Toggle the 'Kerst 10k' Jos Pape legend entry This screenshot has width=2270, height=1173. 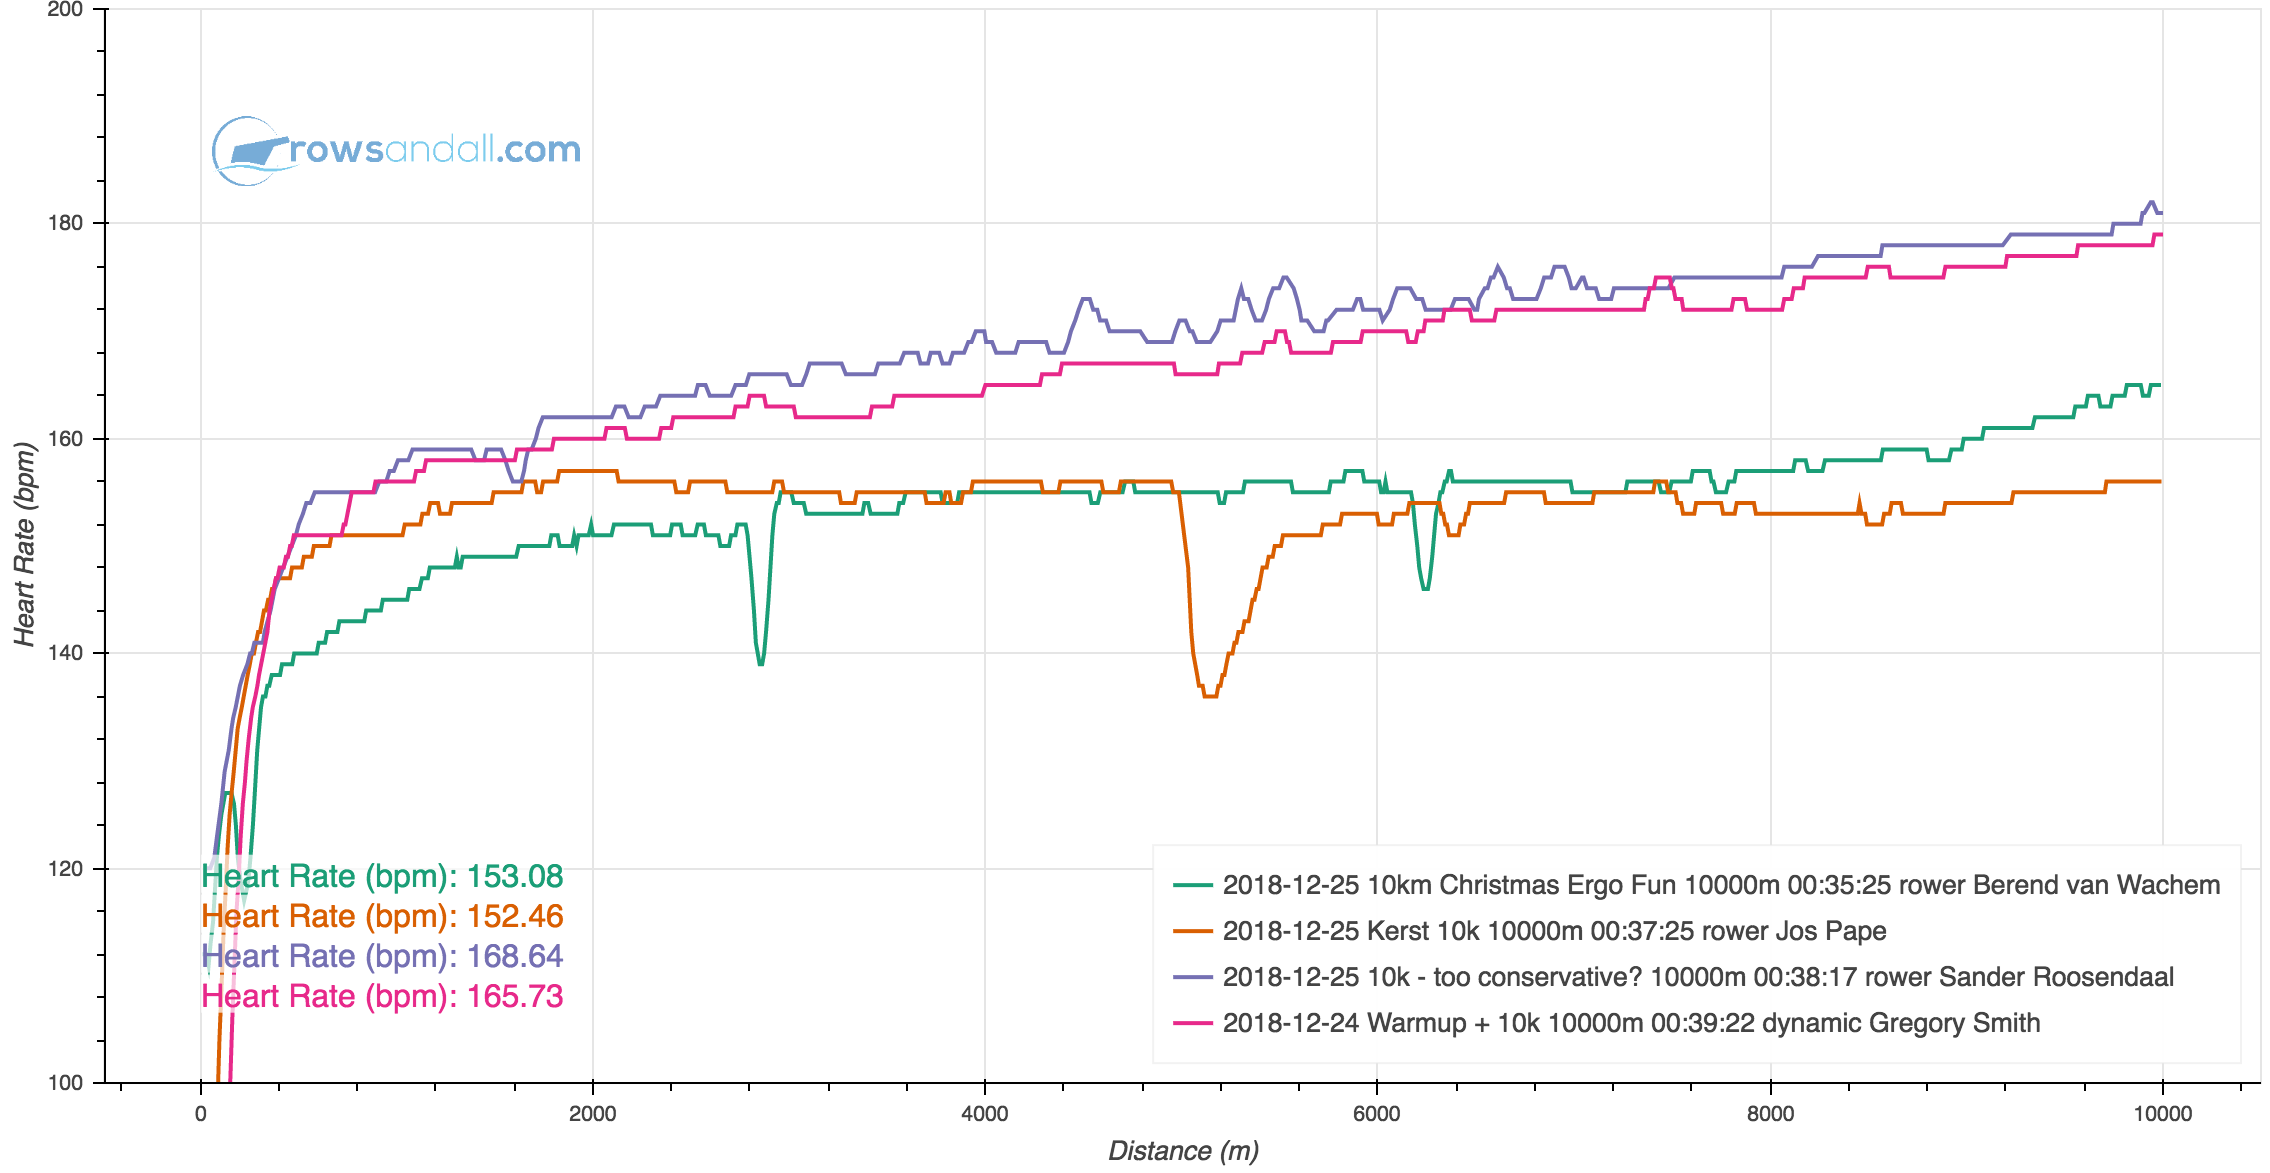(x=1554, y=931)
